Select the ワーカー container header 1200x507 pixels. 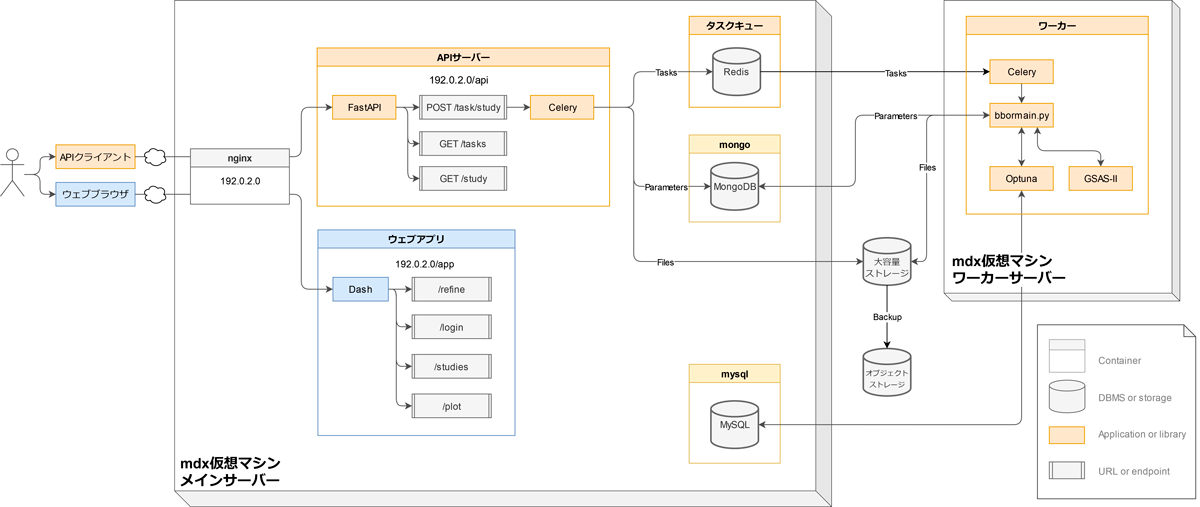(1058, 25)
